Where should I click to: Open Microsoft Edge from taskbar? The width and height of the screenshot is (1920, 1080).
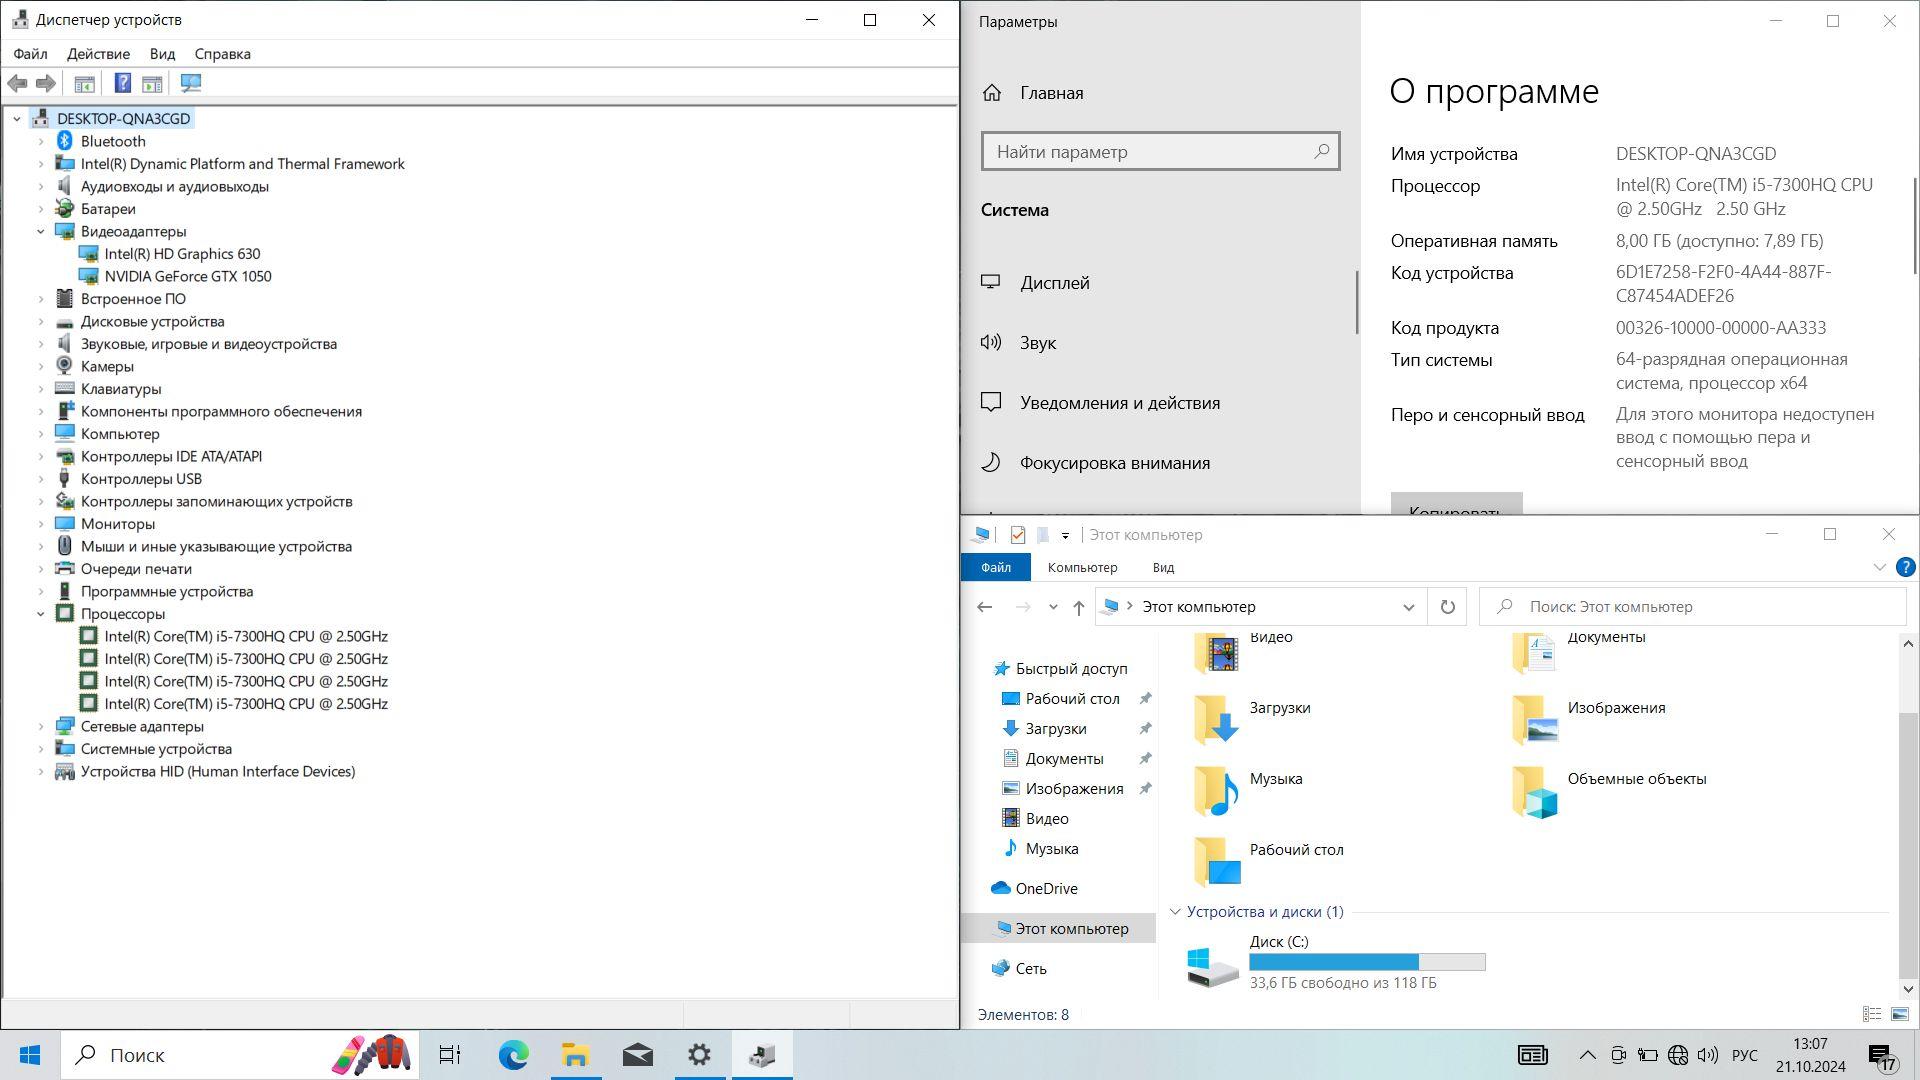pyautogui.click(x=513, y=1055)
